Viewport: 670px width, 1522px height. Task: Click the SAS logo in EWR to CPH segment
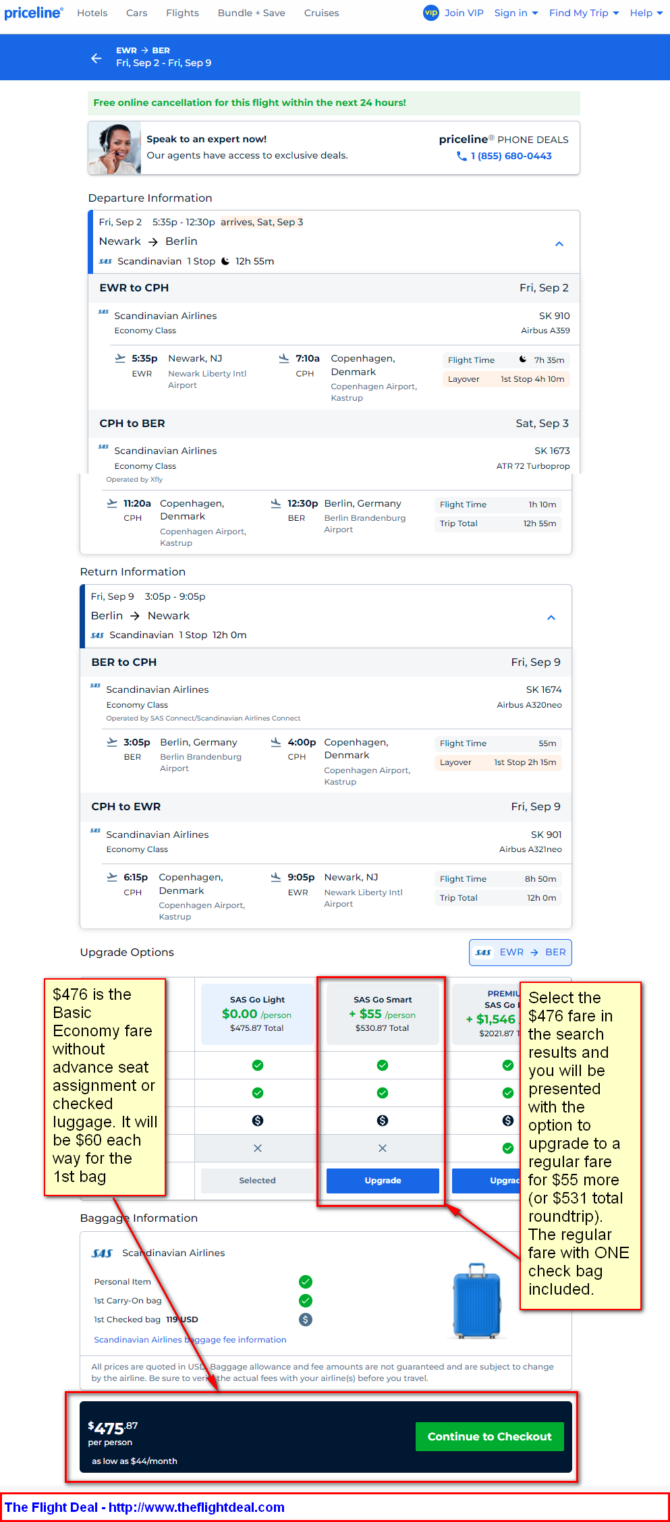click(104, 312)
